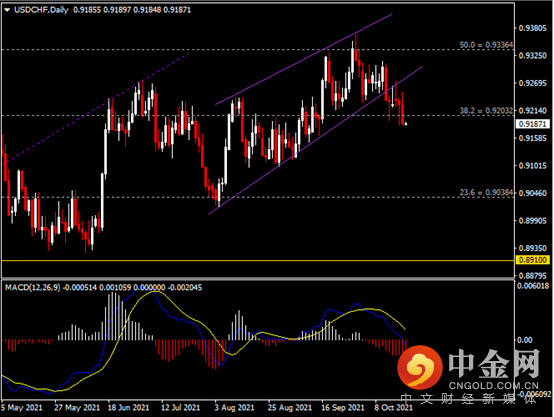
Task: Select the upper purple channel line
Action: tap(304, 59)
